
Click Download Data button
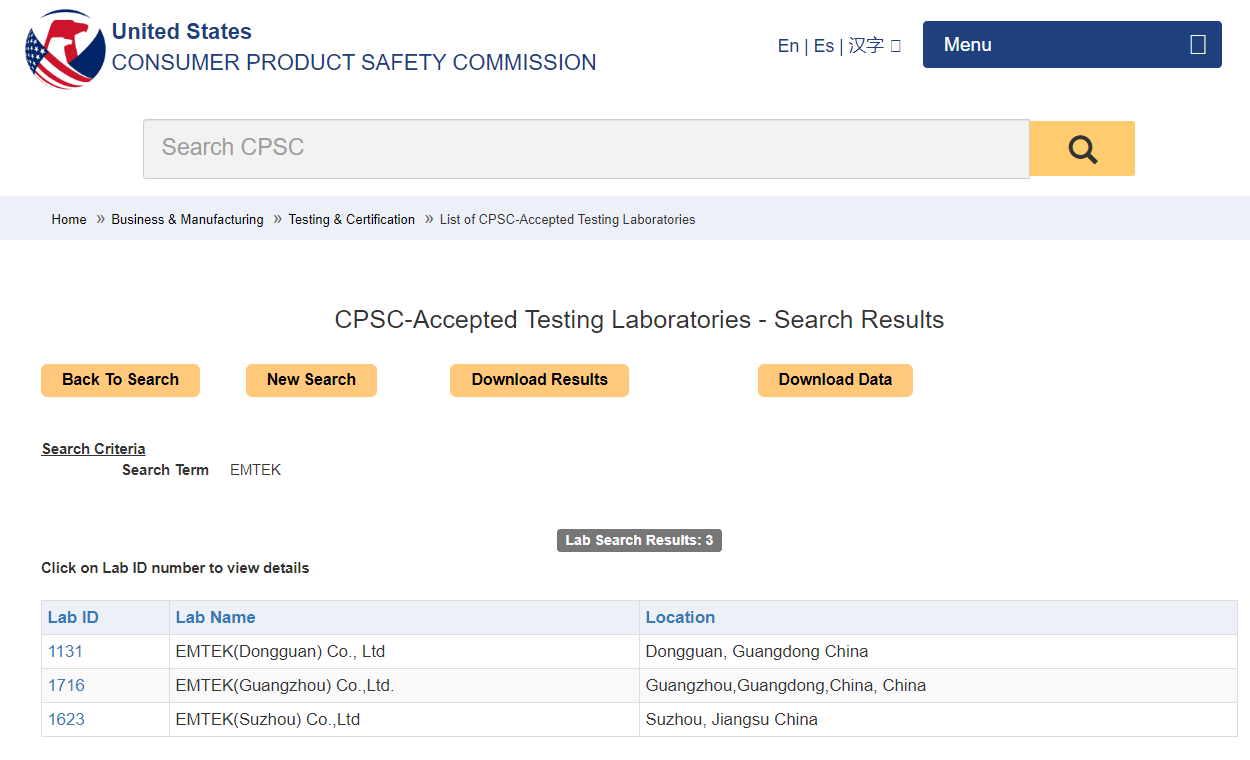tap(835, 380)
